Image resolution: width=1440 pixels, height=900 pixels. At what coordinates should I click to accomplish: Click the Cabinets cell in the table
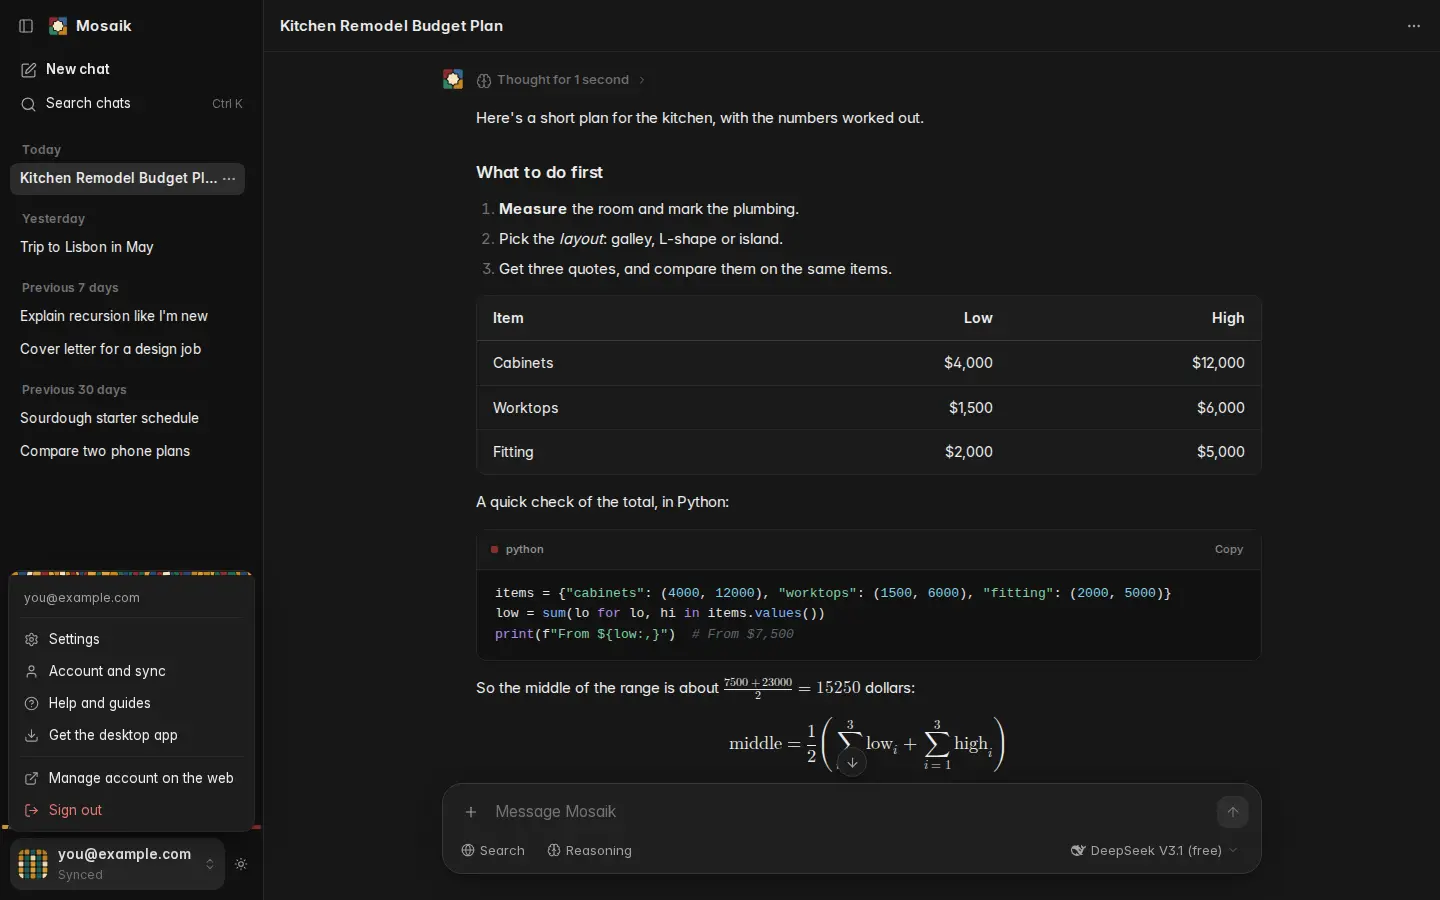tap(523, 363)
